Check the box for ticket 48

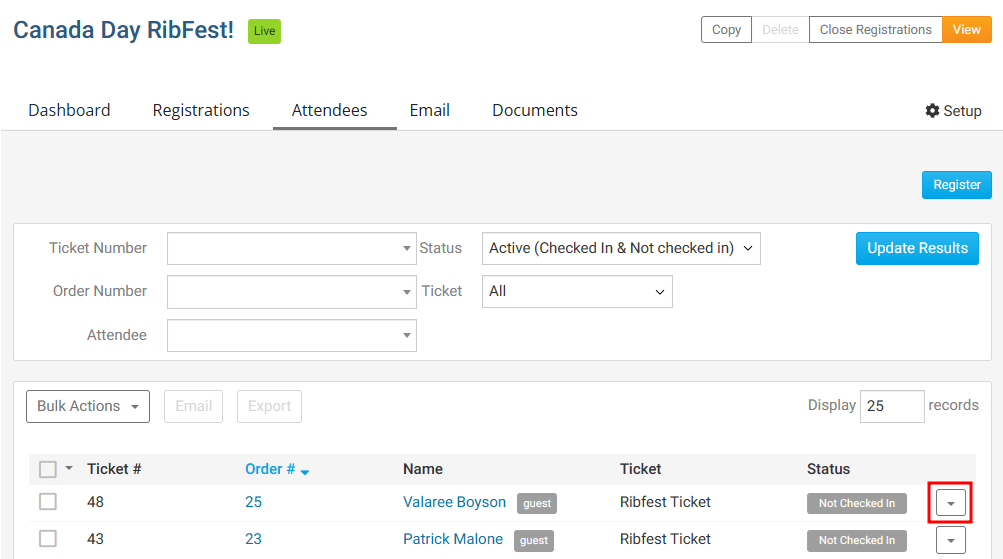tap(48, 502)
